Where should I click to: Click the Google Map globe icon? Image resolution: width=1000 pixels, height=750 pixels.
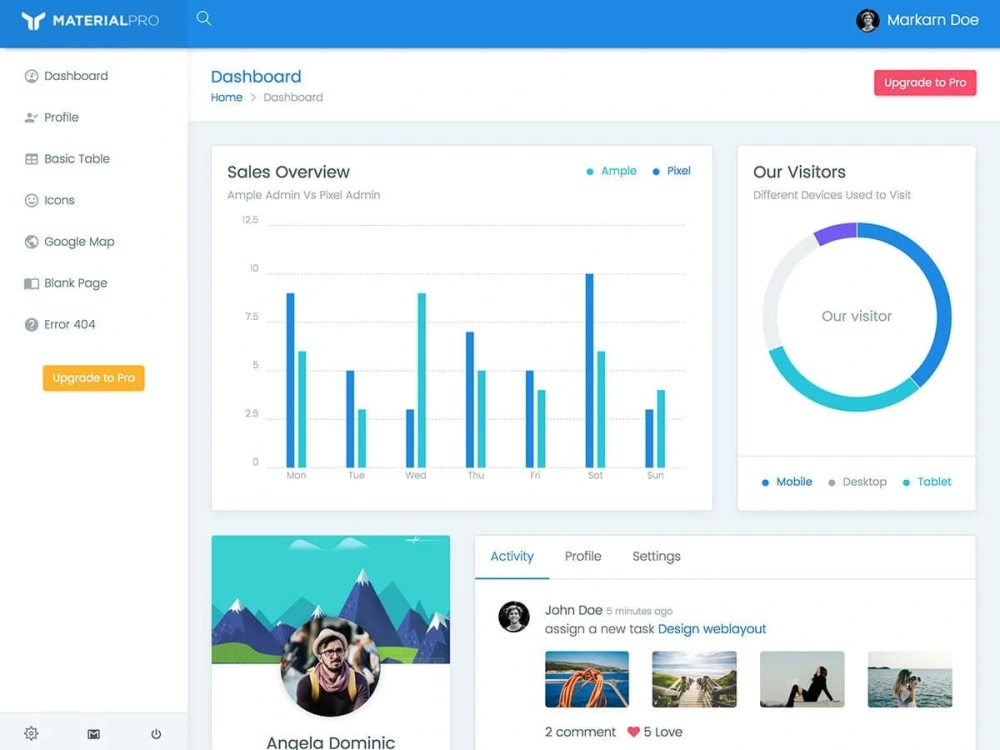pyautogui.click(x=31, y=242)
